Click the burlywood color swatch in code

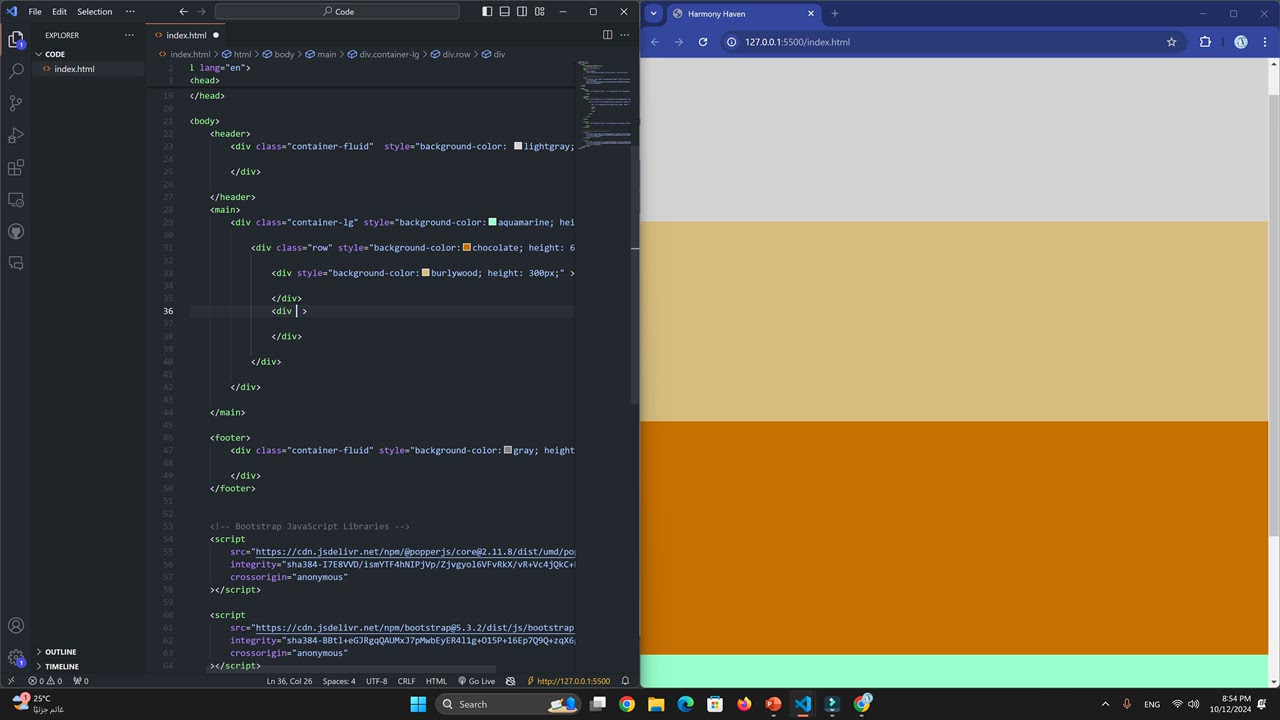(426, 273)
